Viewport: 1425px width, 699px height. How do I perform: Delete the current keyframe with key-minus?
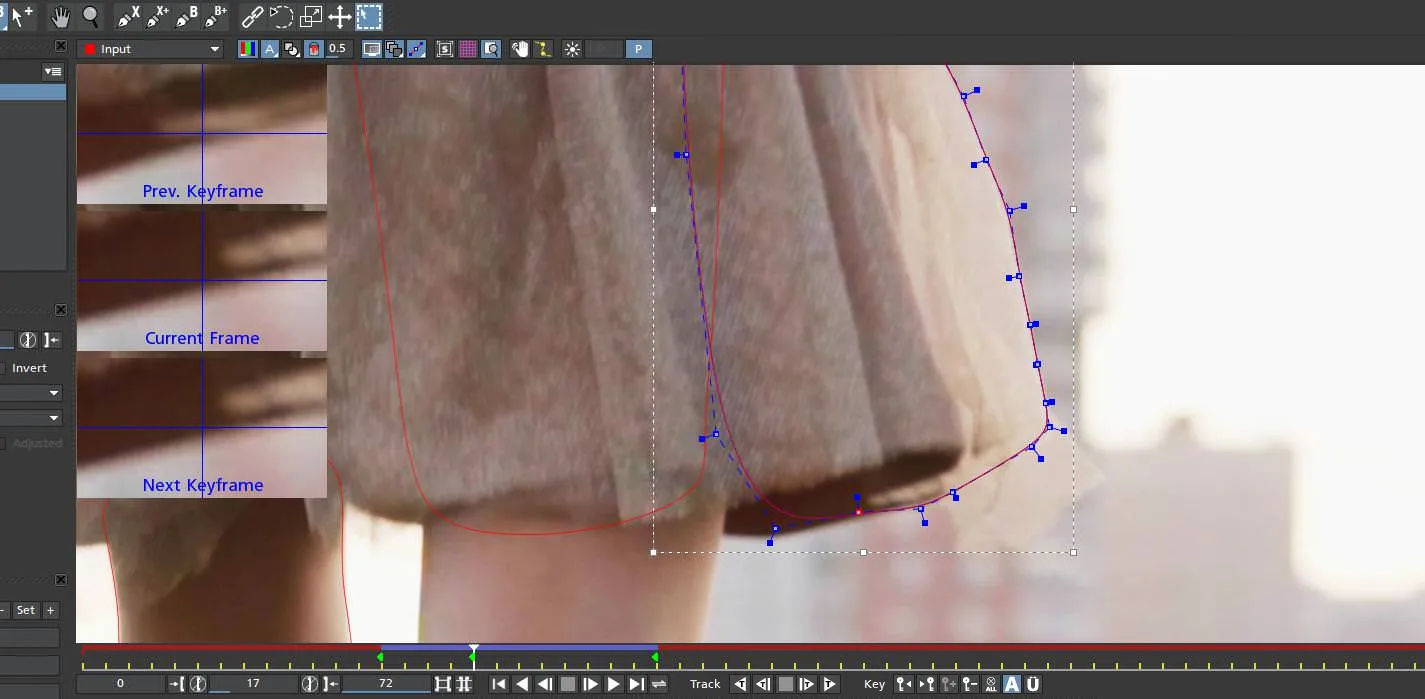(969, 684)
